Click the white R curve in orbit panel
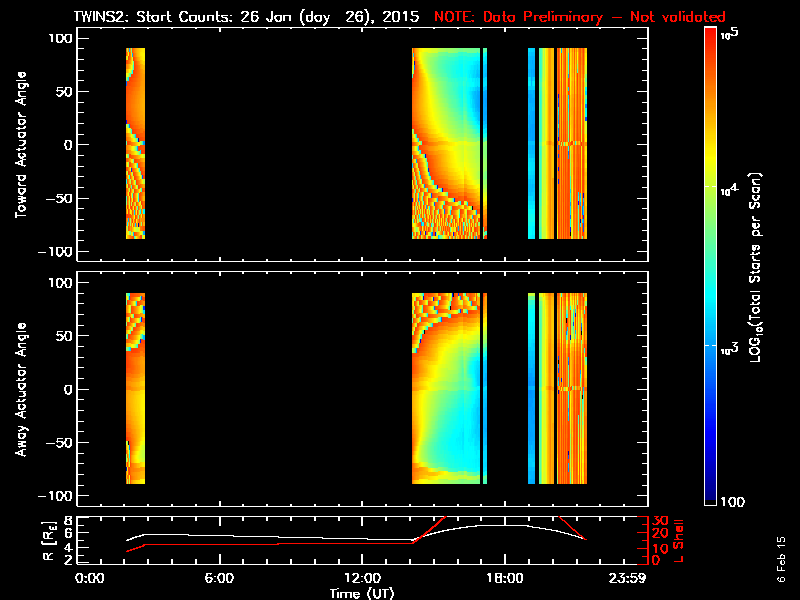800x600 pixels. click(x=300, y=537)
